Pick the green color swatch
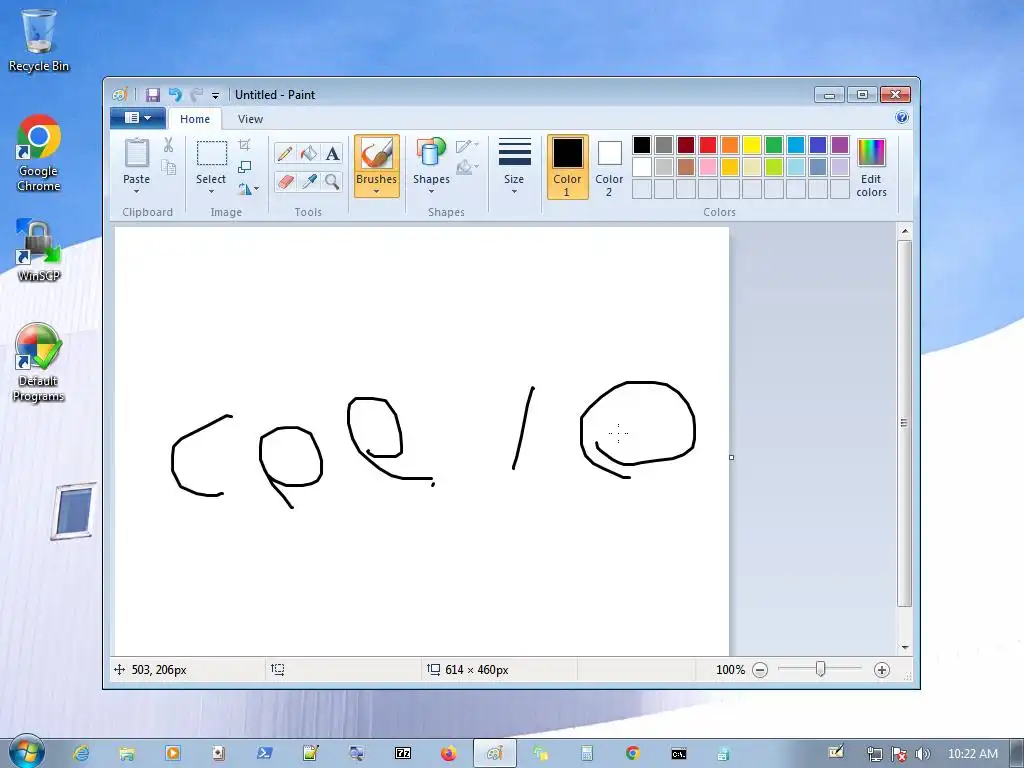This screenshot has height=768, width=1024. [774, 145]
